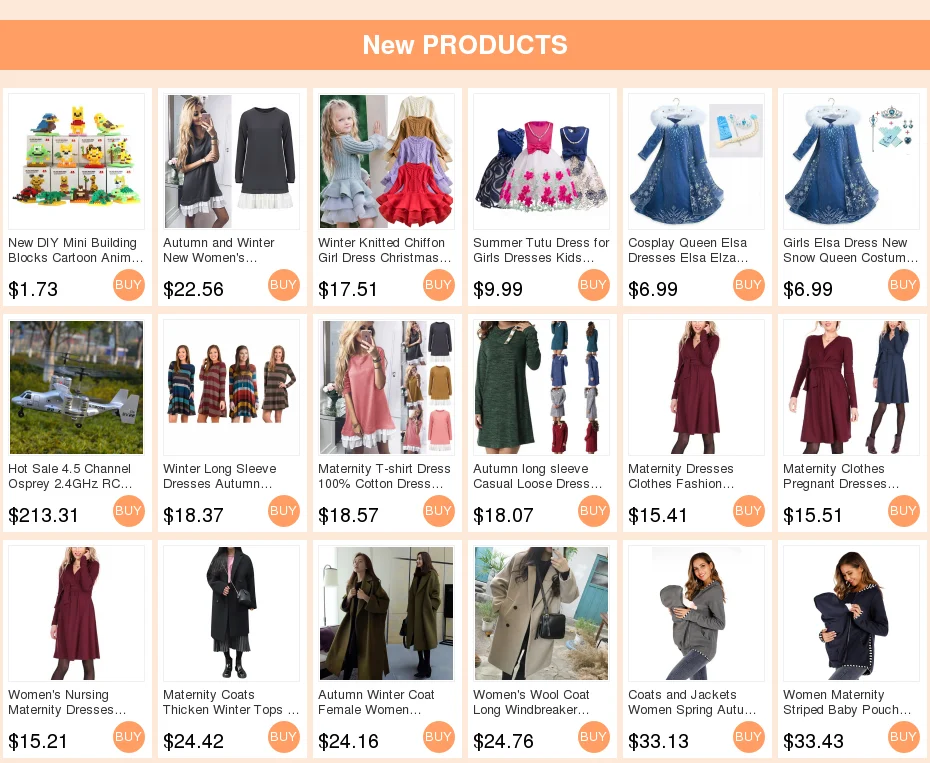Open the Maternity T-shirt Dress 100% Cotton link
The image size is (930, 763).
[x=384, y=476]
